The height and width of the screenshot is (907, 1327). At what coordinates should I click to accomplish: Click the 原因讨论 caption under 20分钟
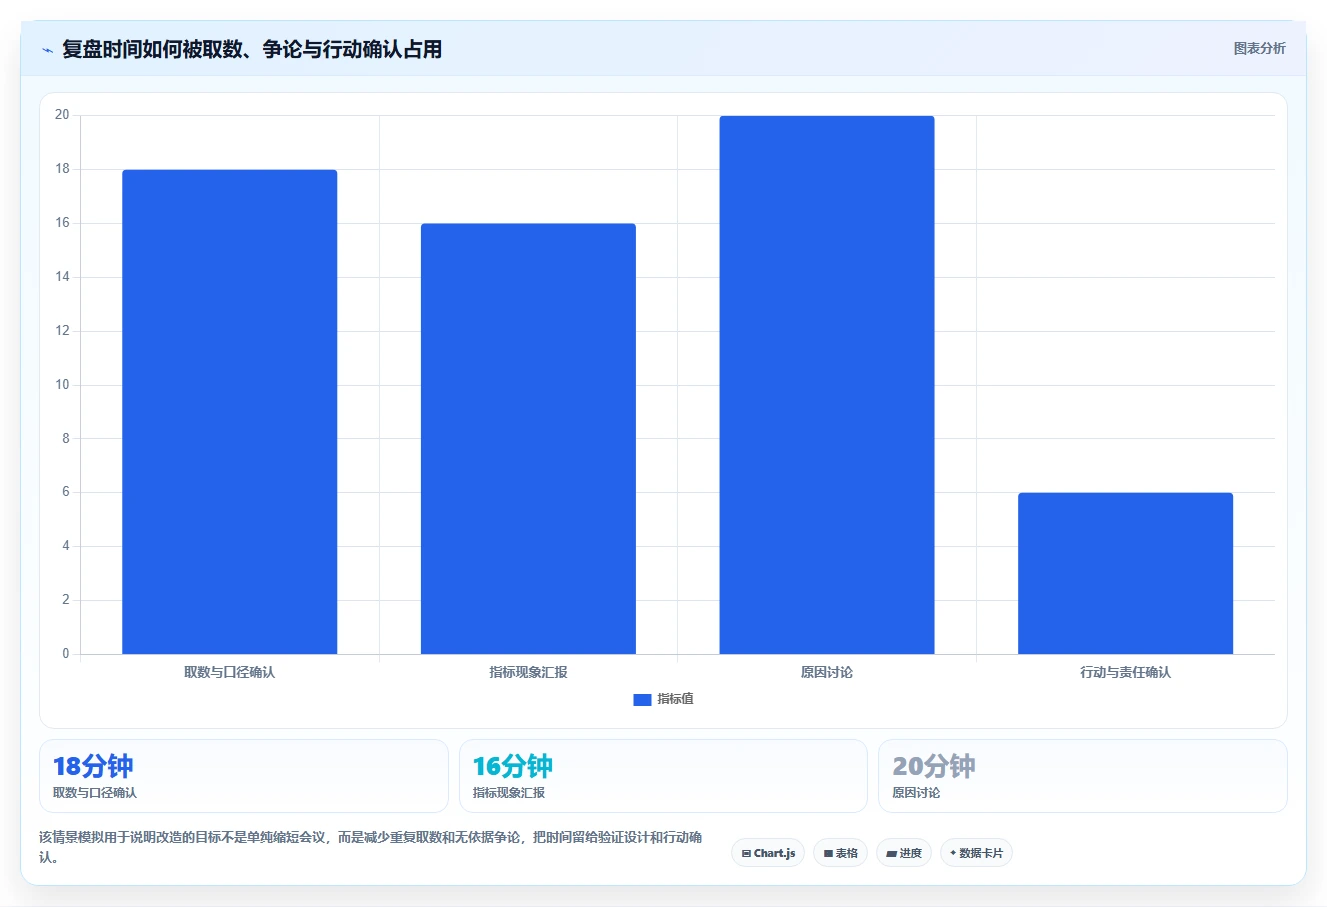coord(916,793)
